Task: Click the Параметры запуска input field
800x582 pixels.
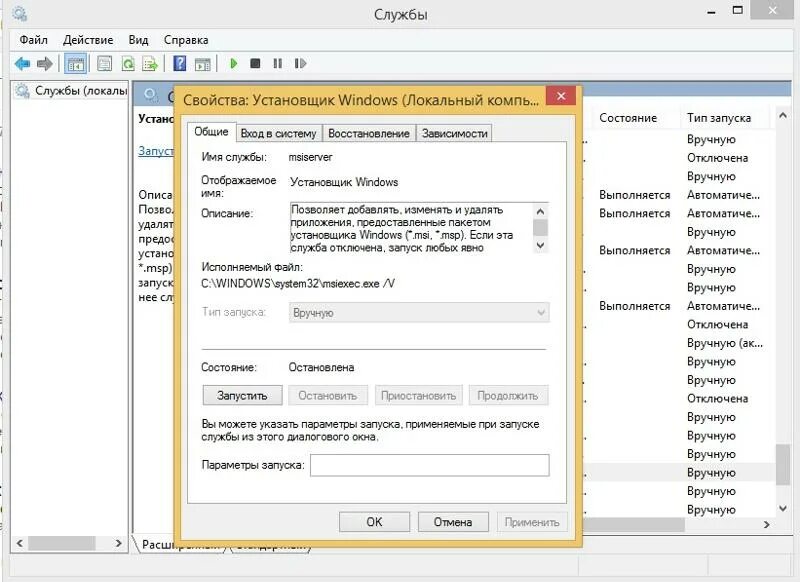Action: tap(430, 465)
